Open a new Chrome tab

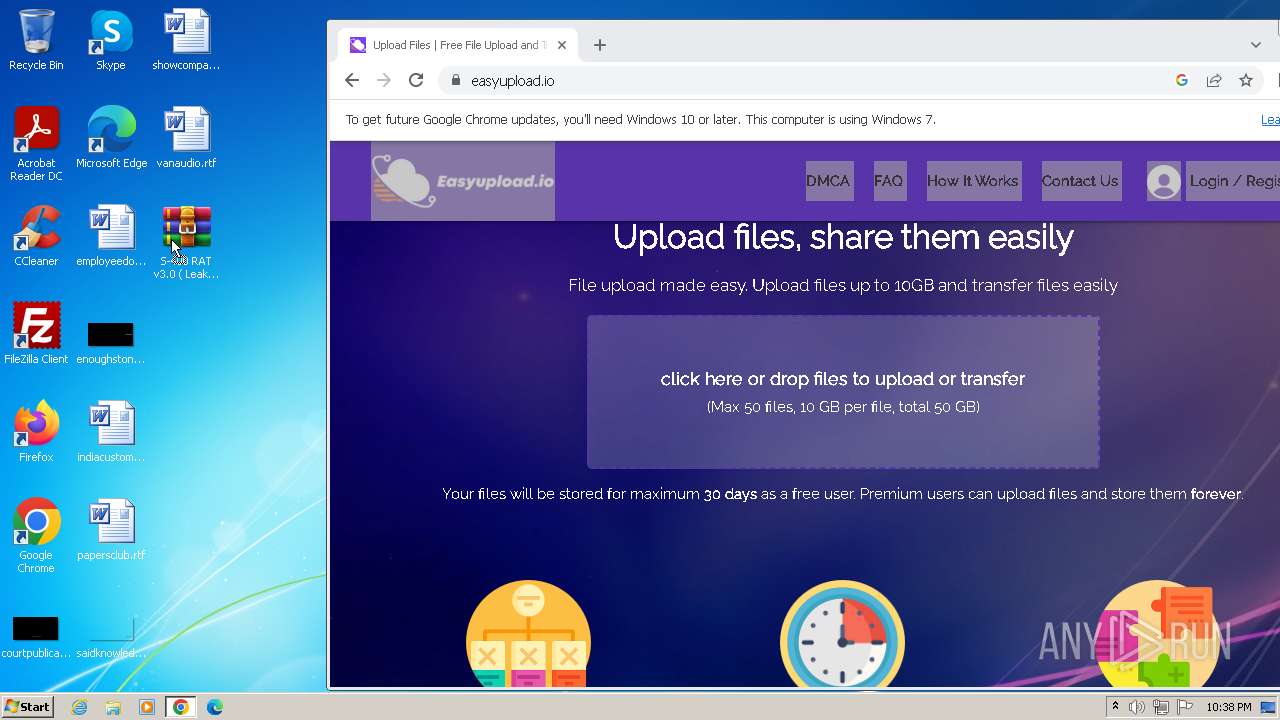(600, 45)
